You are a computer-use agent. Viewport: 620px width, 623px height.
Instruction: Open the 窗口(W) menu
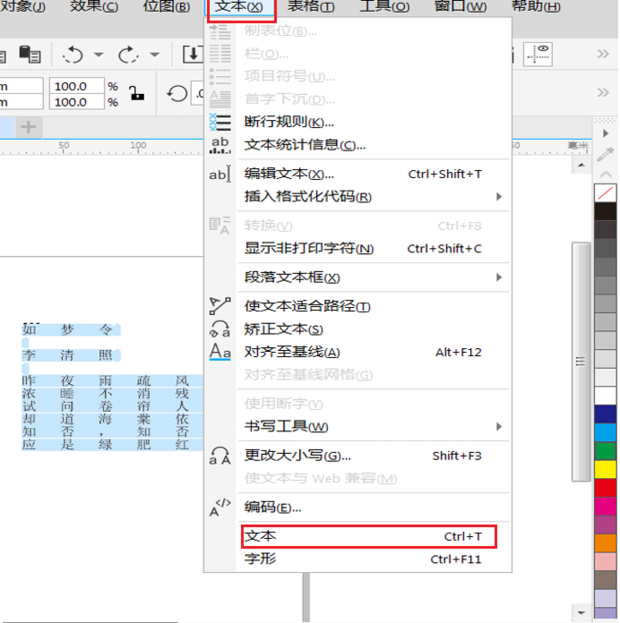point(460,6)
